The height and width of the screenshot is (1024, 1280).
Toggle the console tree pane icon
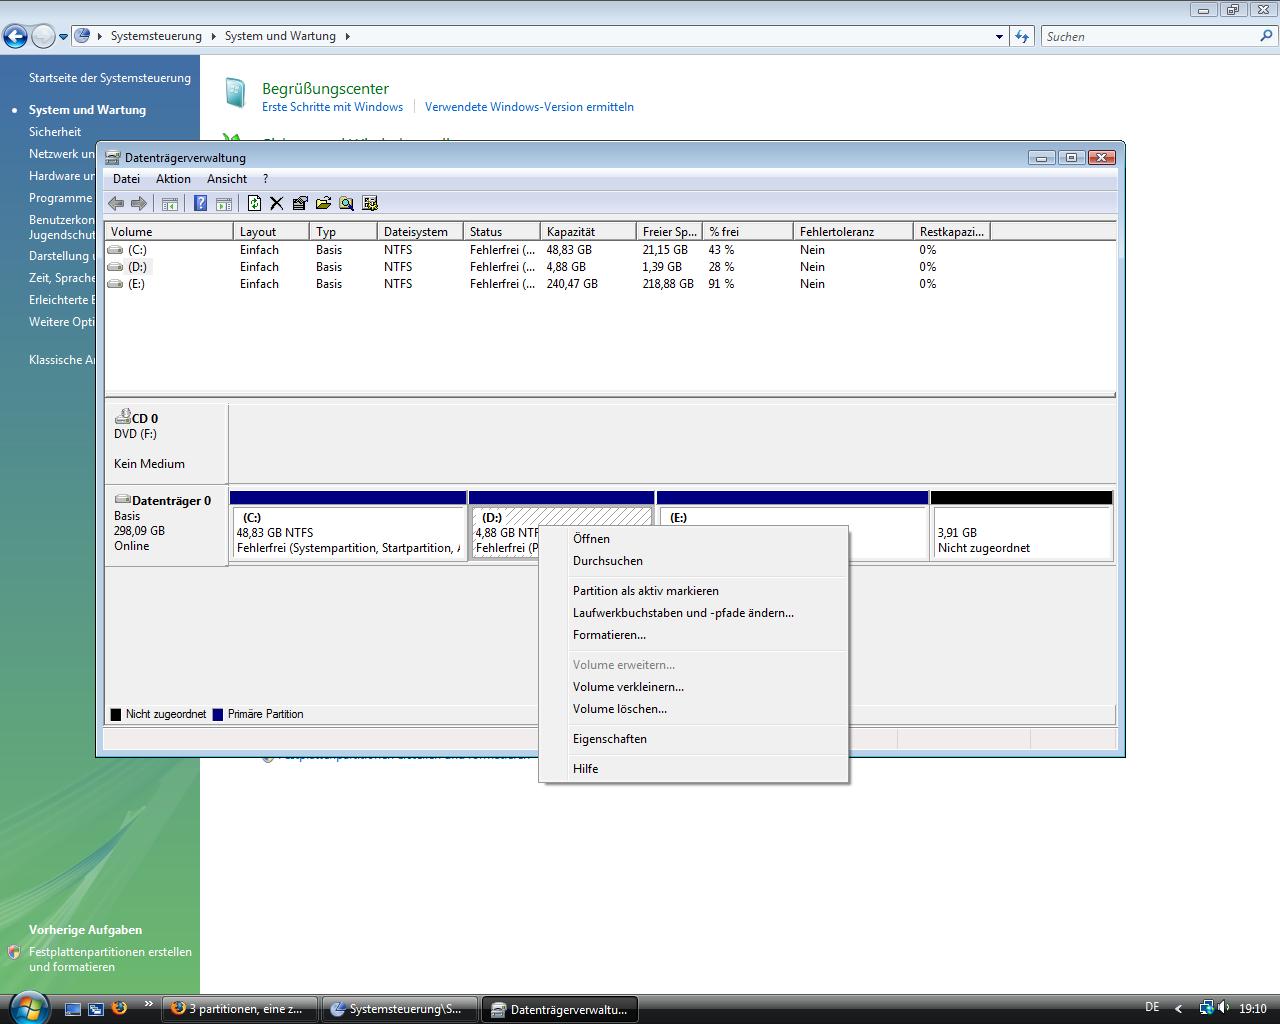pyautogui.click(x=170, y=203)
